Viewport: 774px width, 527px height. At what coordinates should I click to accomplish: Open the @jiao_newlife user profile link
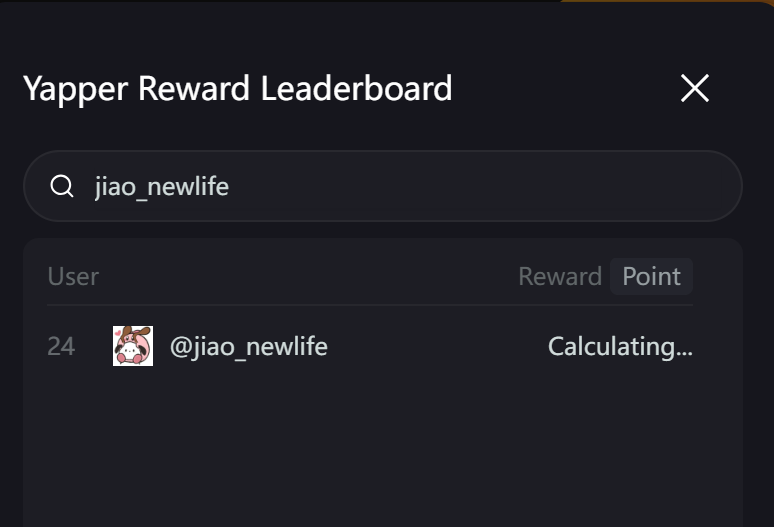[x=249, y=347]
